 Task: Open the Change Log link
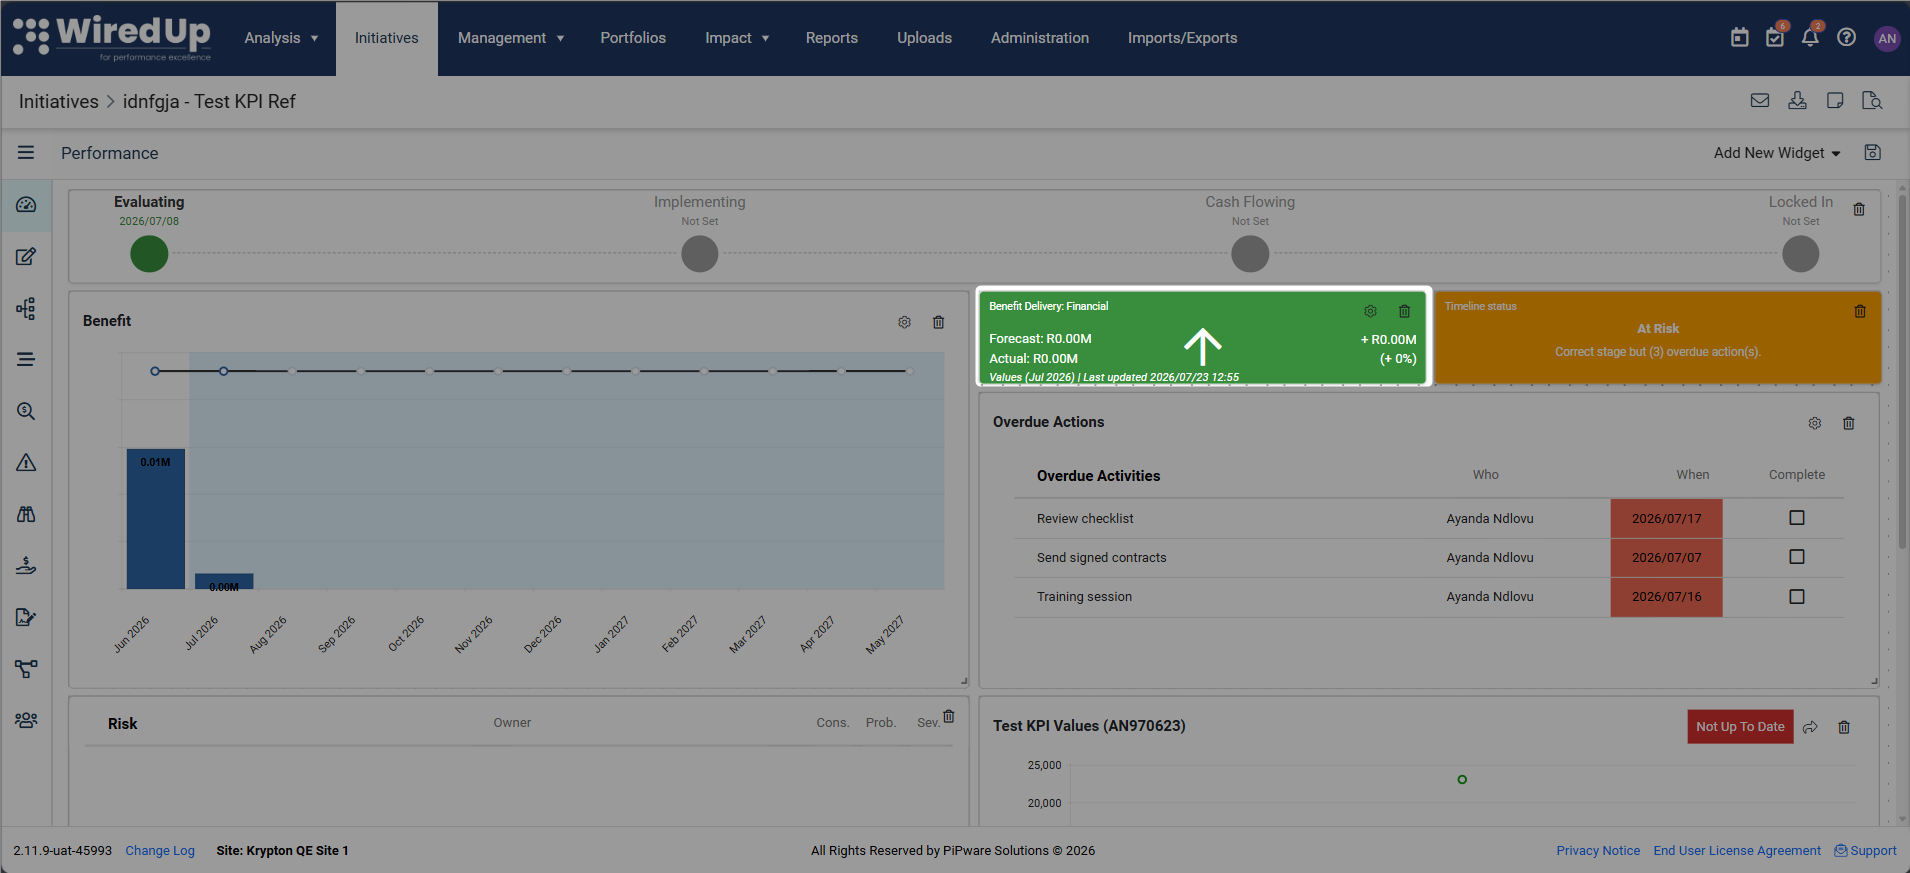160,851
